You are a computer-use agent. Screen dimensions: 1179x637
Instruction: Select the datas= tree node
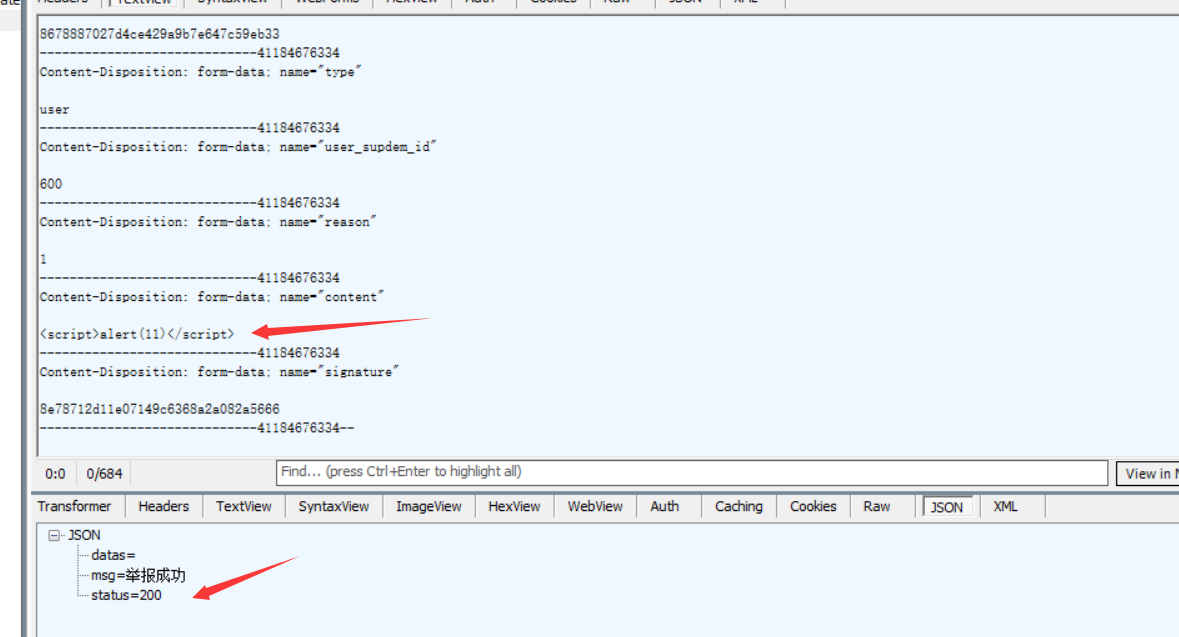click(114, 555)
